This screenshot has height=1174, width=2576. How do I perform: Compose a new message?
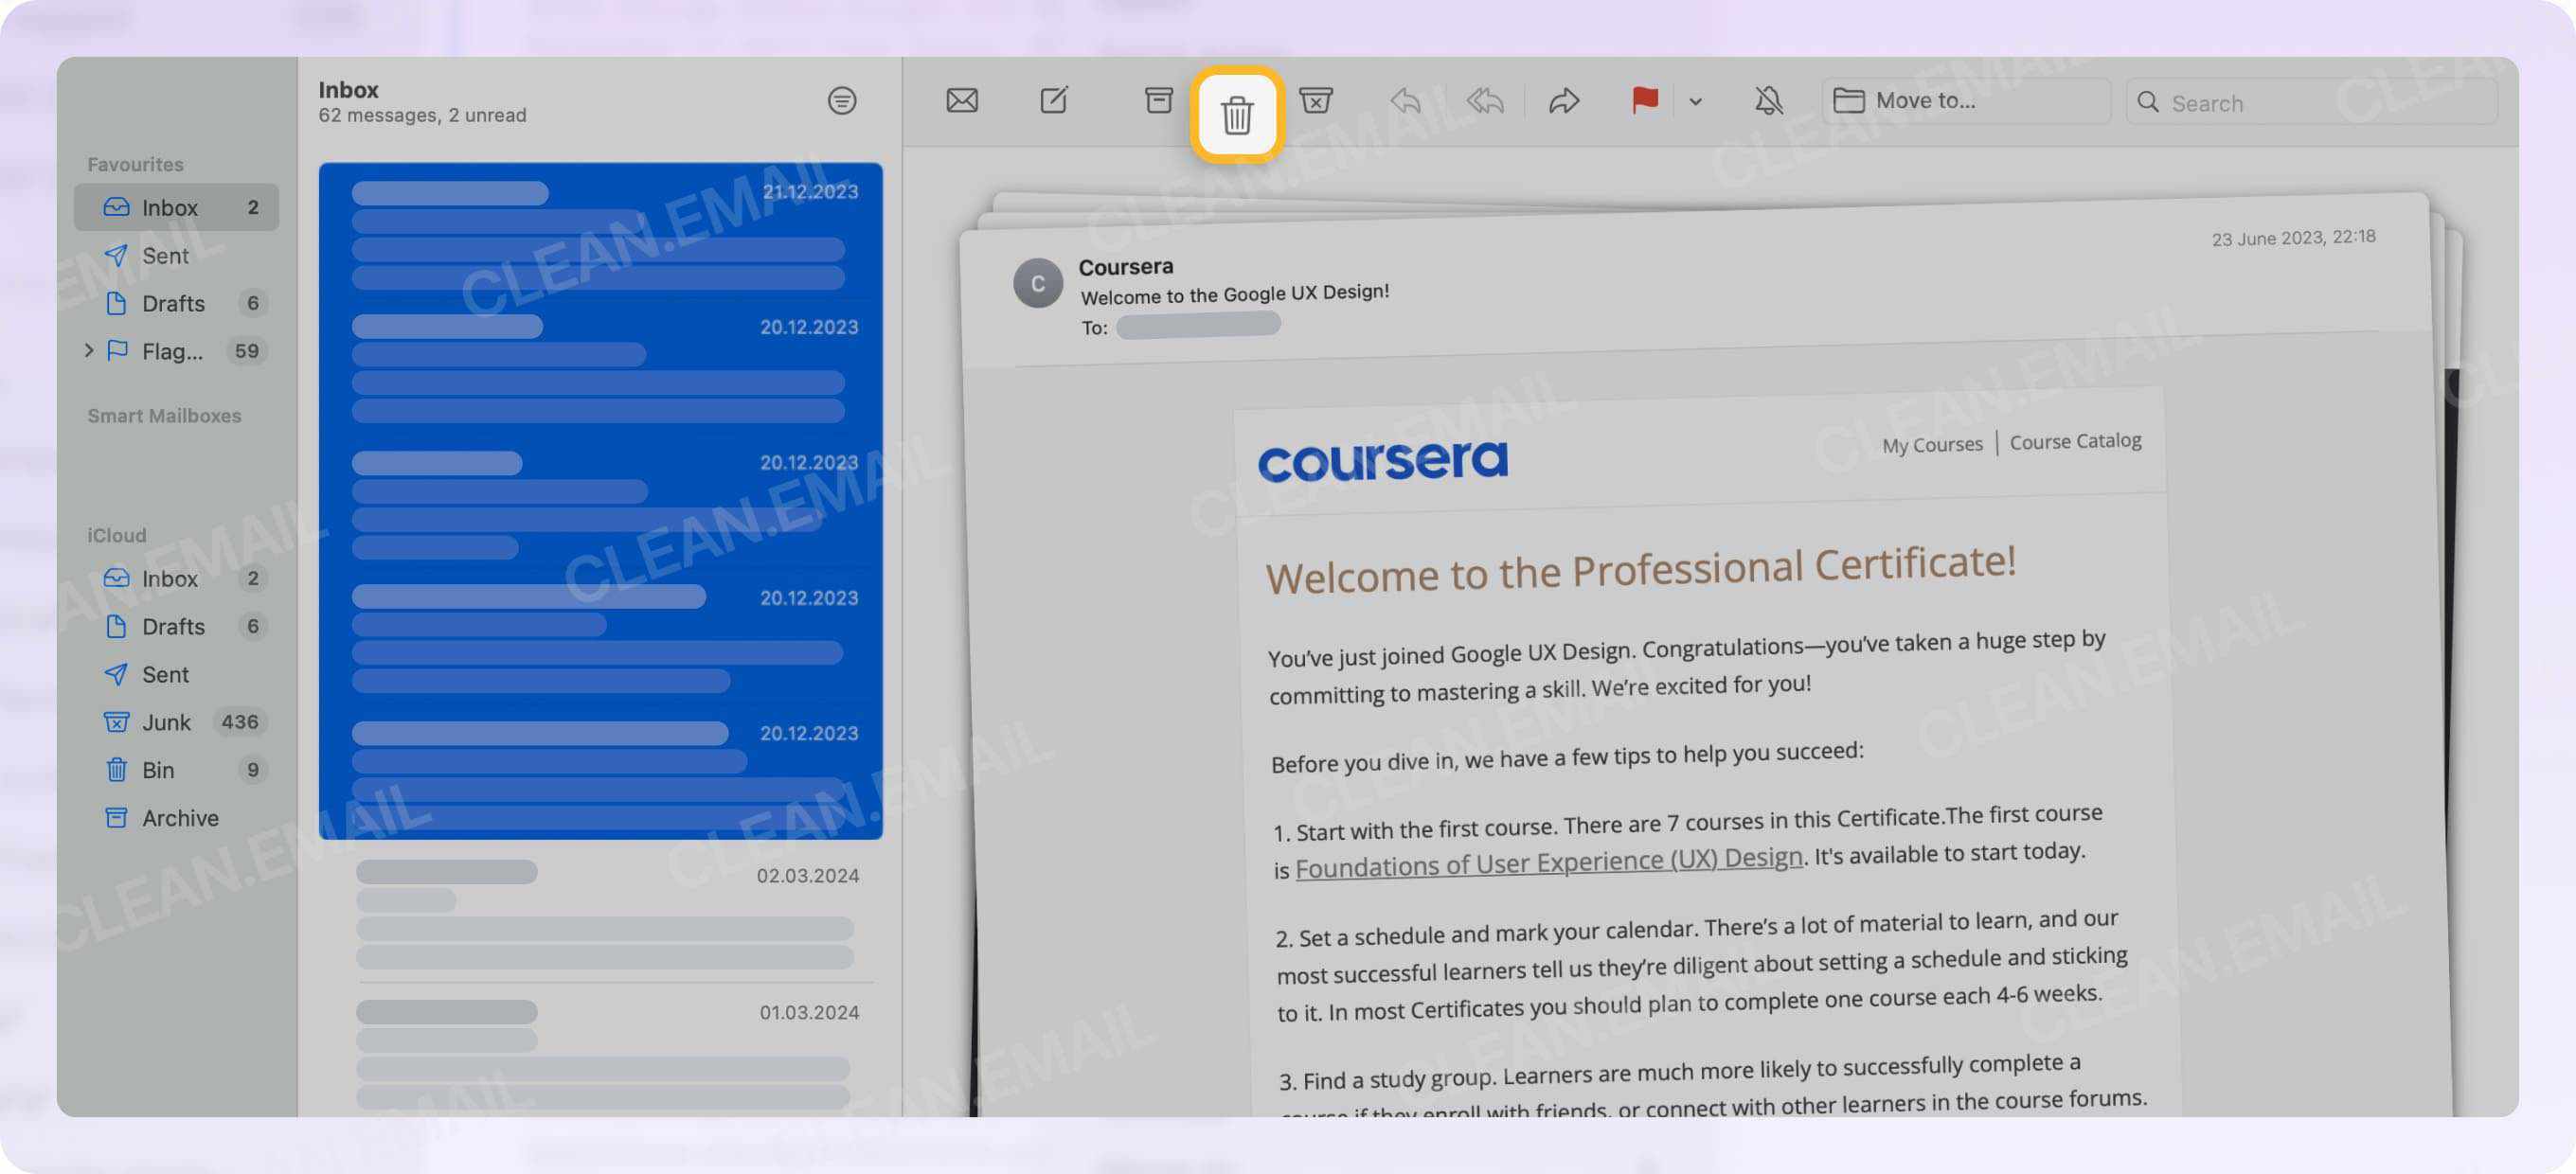[1054, 101]
